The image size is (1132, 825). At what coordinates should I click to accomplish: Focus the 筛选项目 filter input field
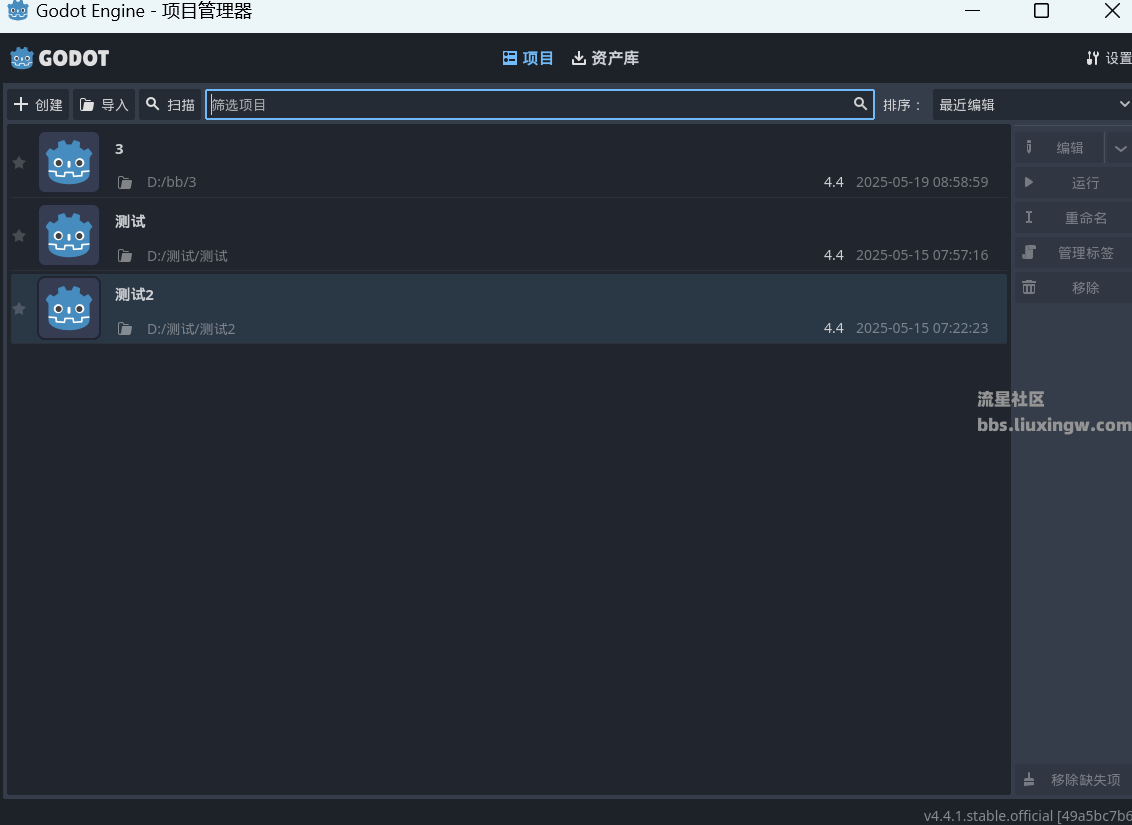pyautogui.click(x=540, y=105)
